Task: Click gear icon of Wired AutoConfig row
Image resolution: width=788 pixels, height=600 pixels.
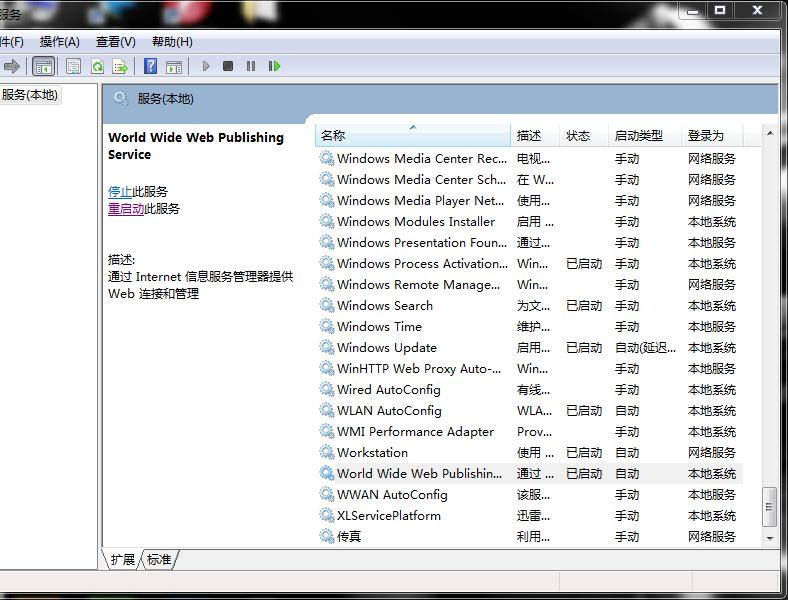Action: 327,389
